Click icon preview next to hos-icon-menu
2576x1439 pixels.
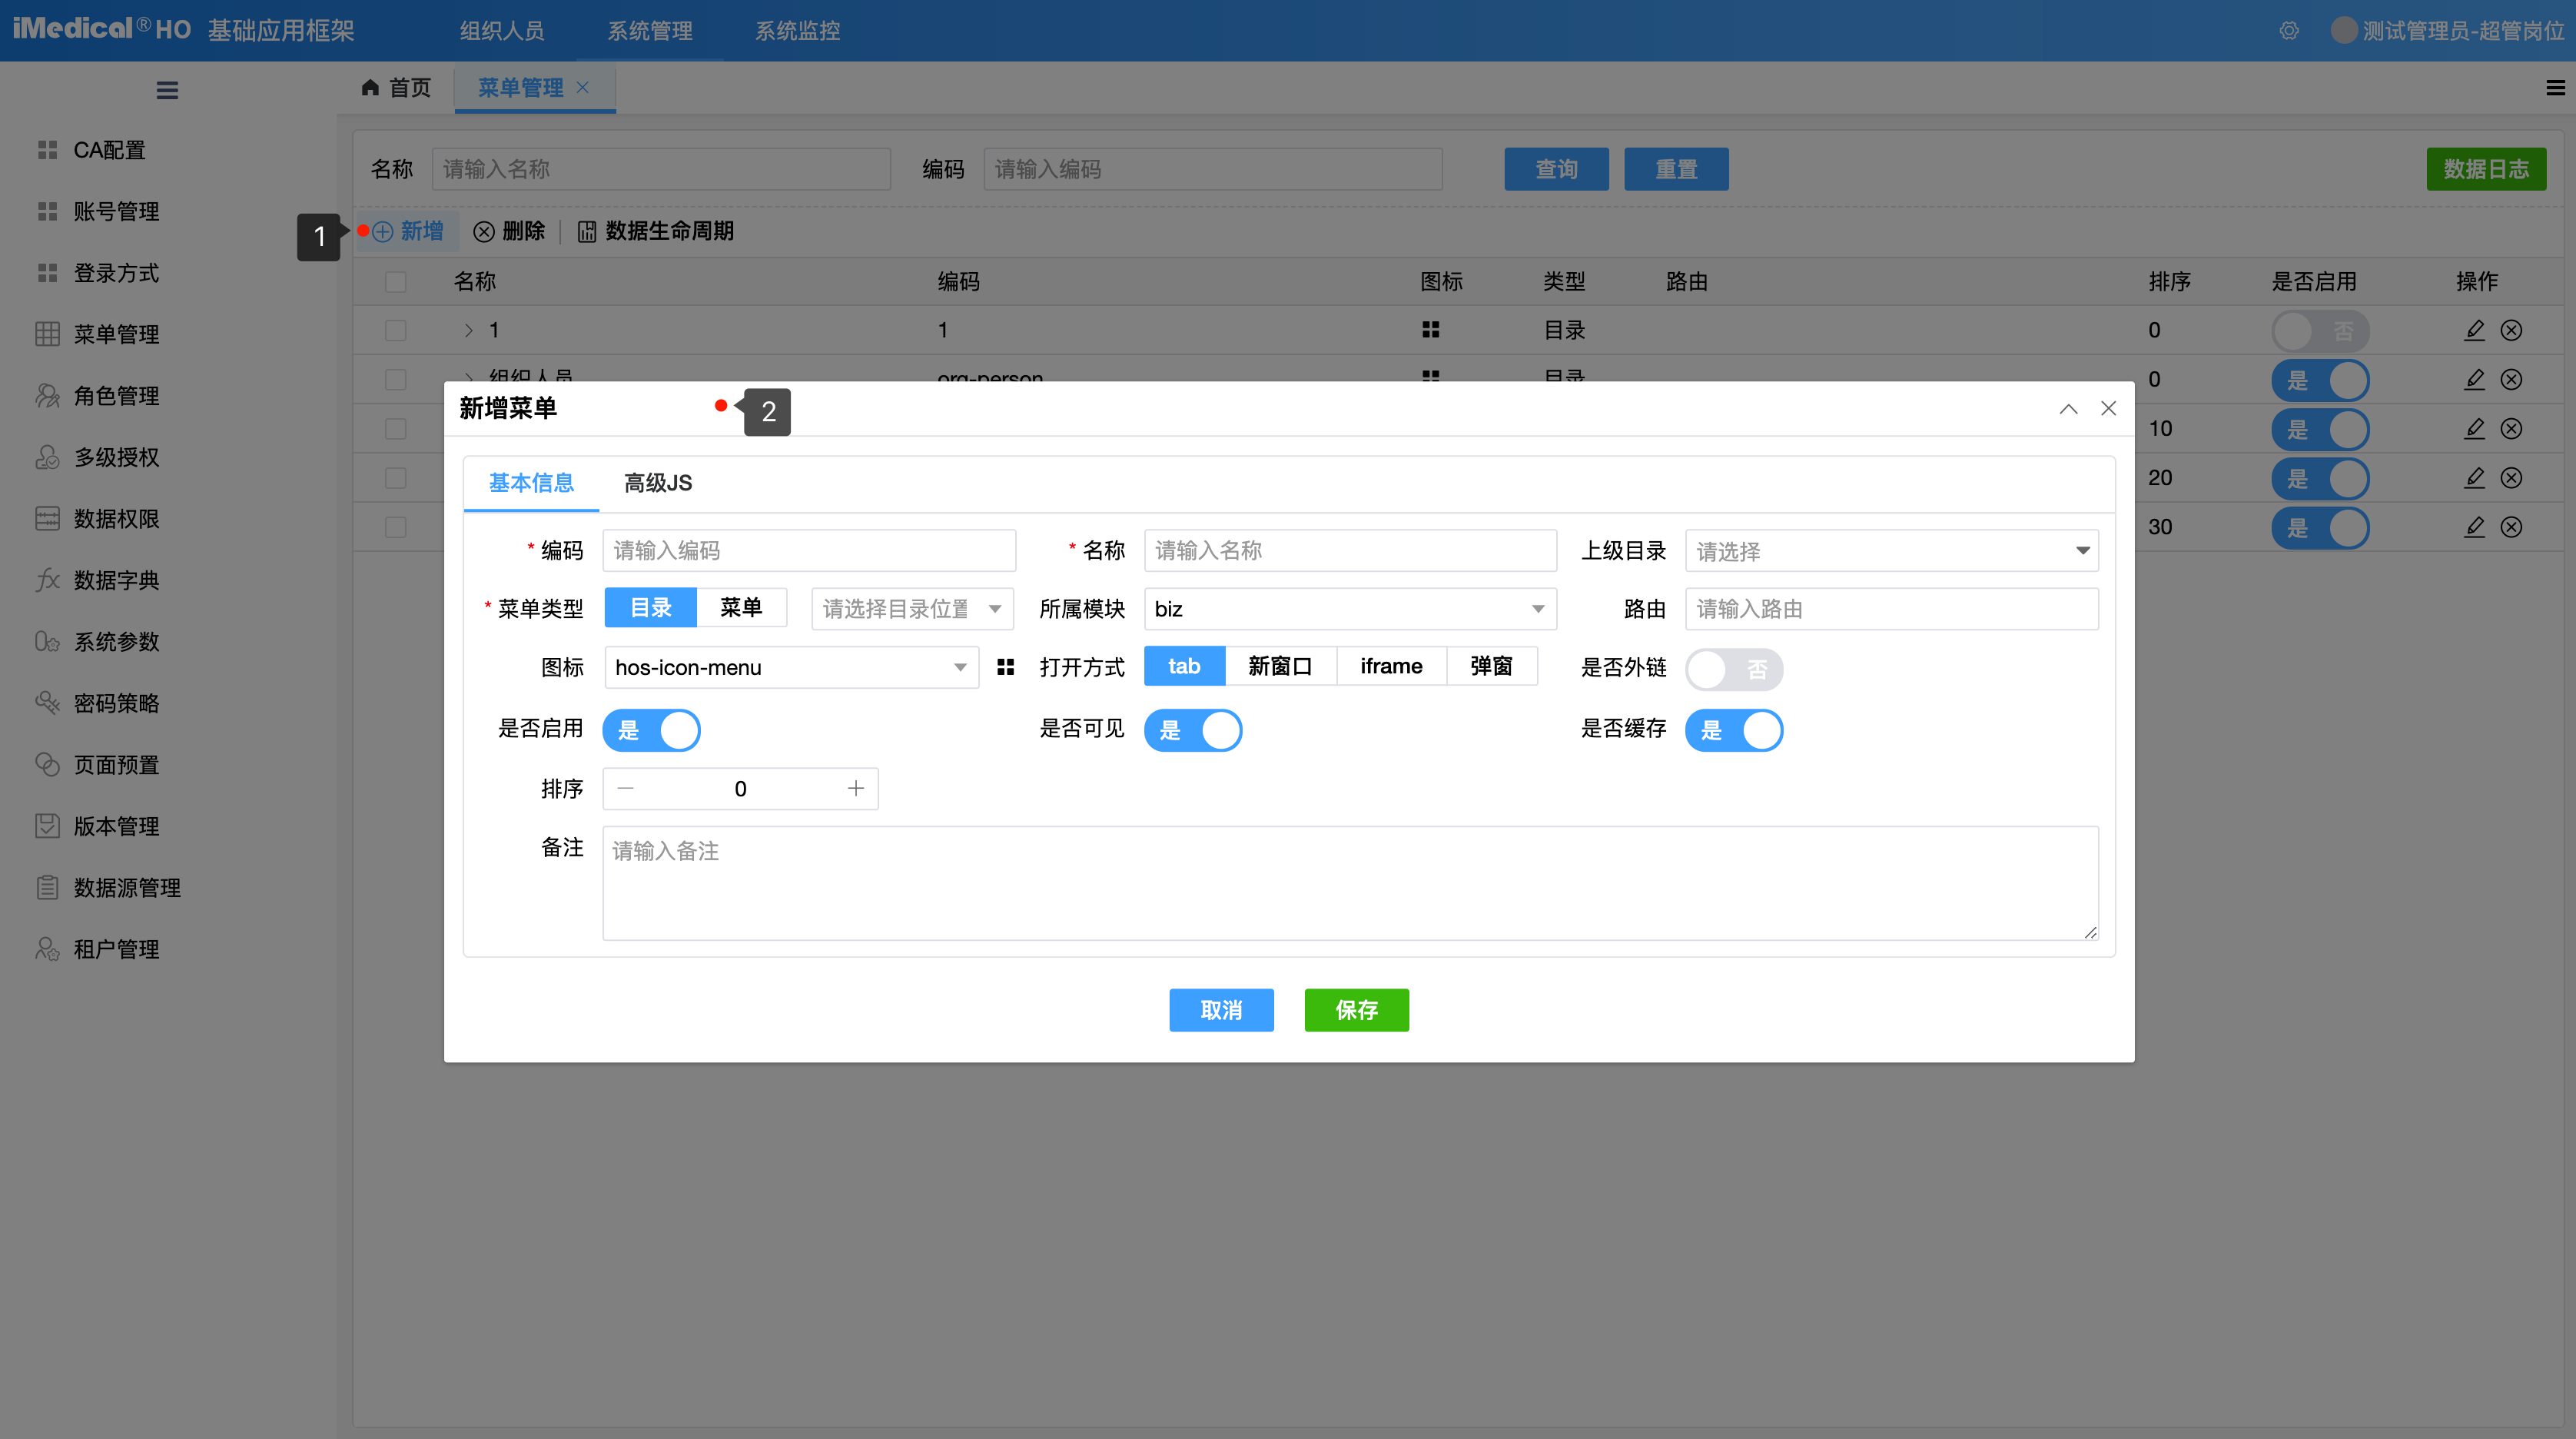(1005, 667)
